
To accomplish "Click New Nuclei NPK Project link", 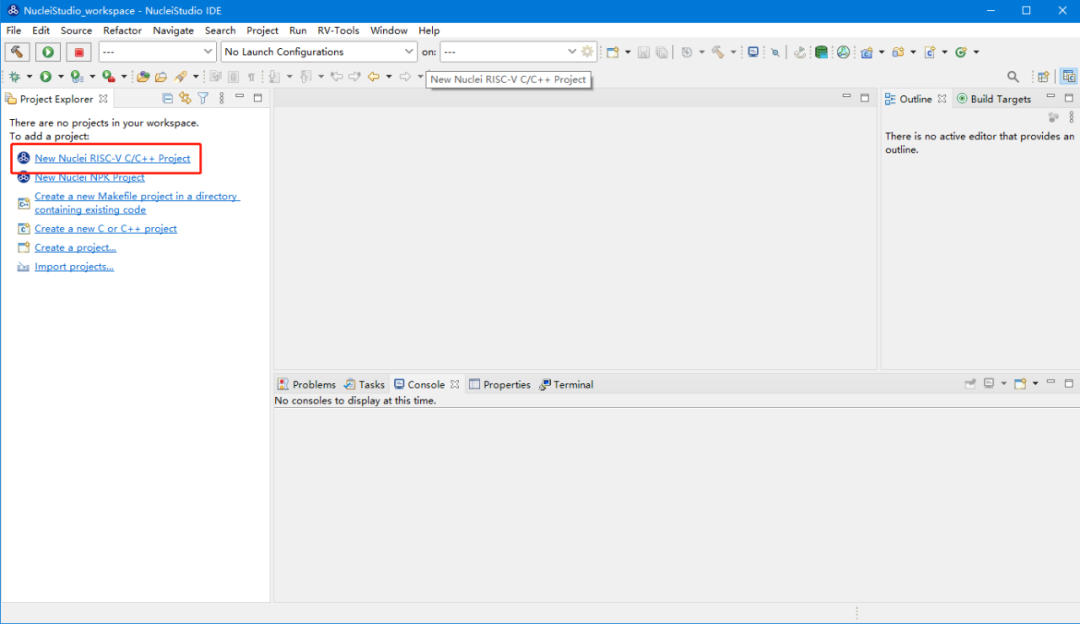I will [x=90, y=178].
